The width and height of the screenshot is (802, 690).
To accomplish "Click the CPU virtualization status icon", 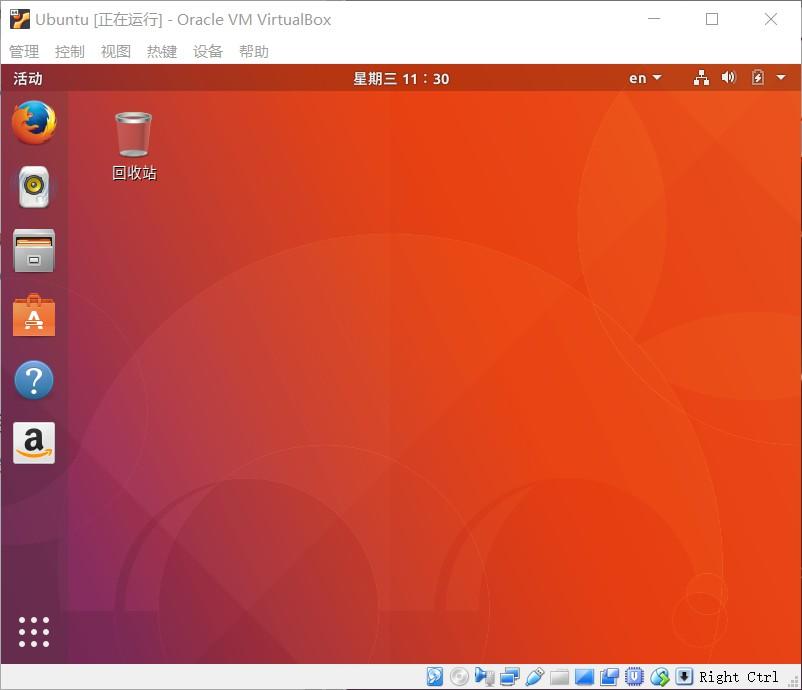I will (634, 677).
